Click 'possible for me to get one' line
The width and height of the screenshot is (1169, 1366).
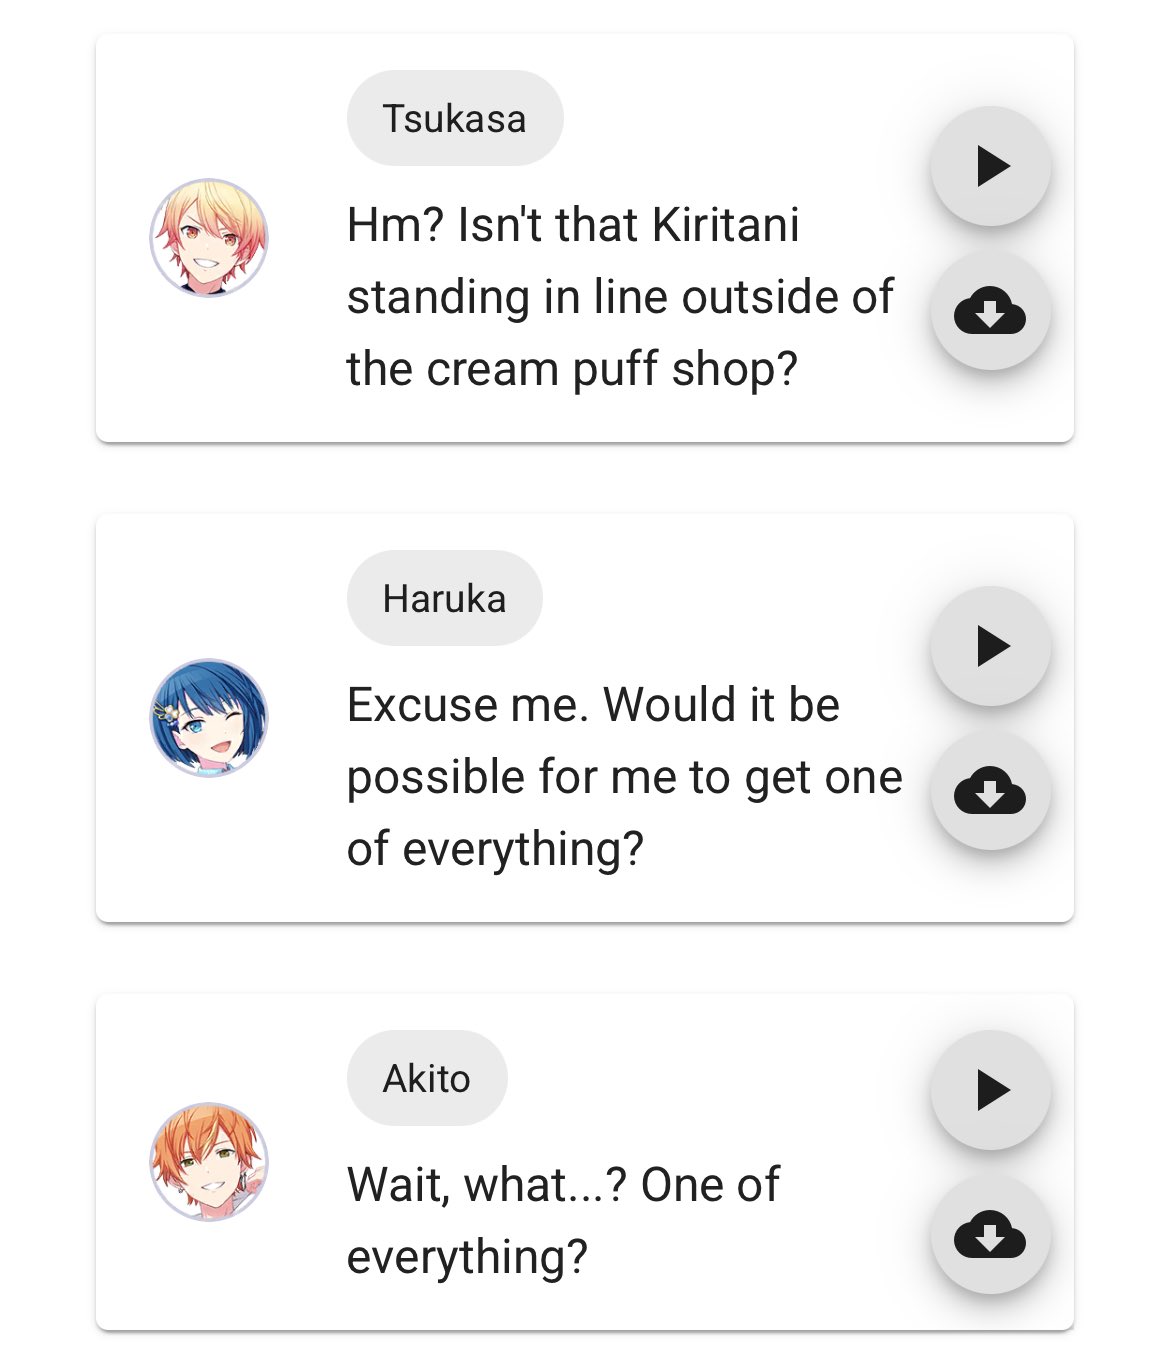pos(625,778)
